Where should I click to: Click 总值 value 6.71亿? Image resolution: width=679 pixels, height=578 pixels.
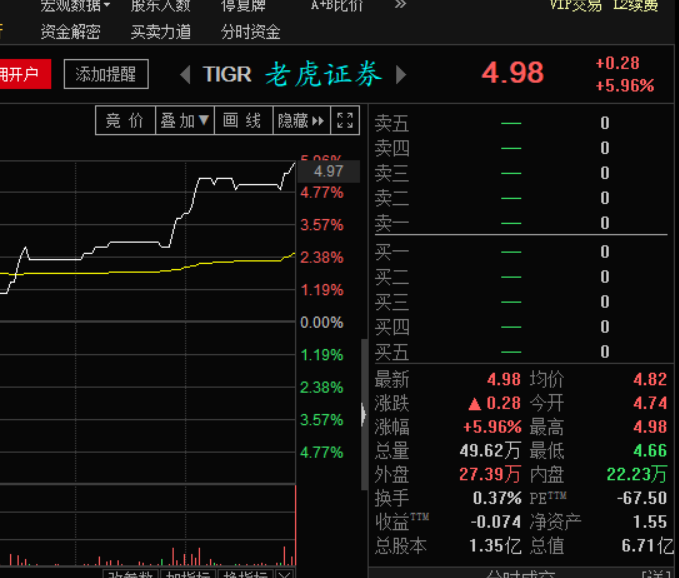(x=647, y=546)
